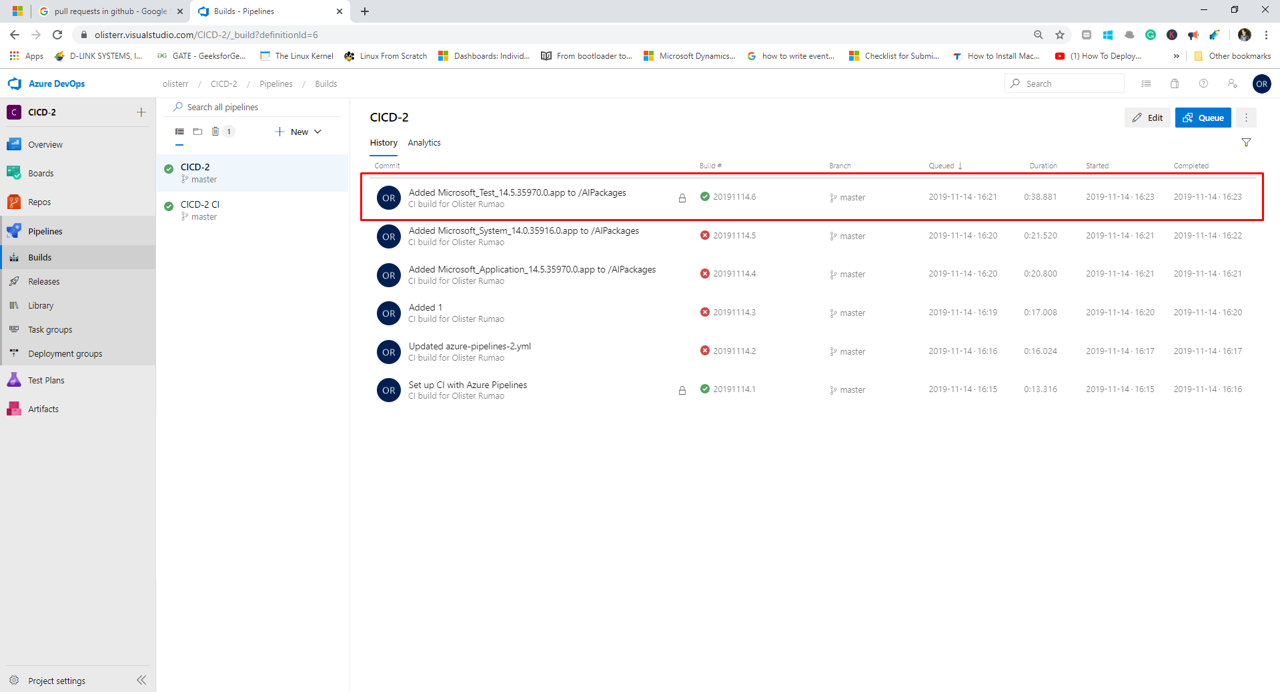1280x692 pixels.
Task: Open user settings icon in the header
Action: click(1232, 84)
